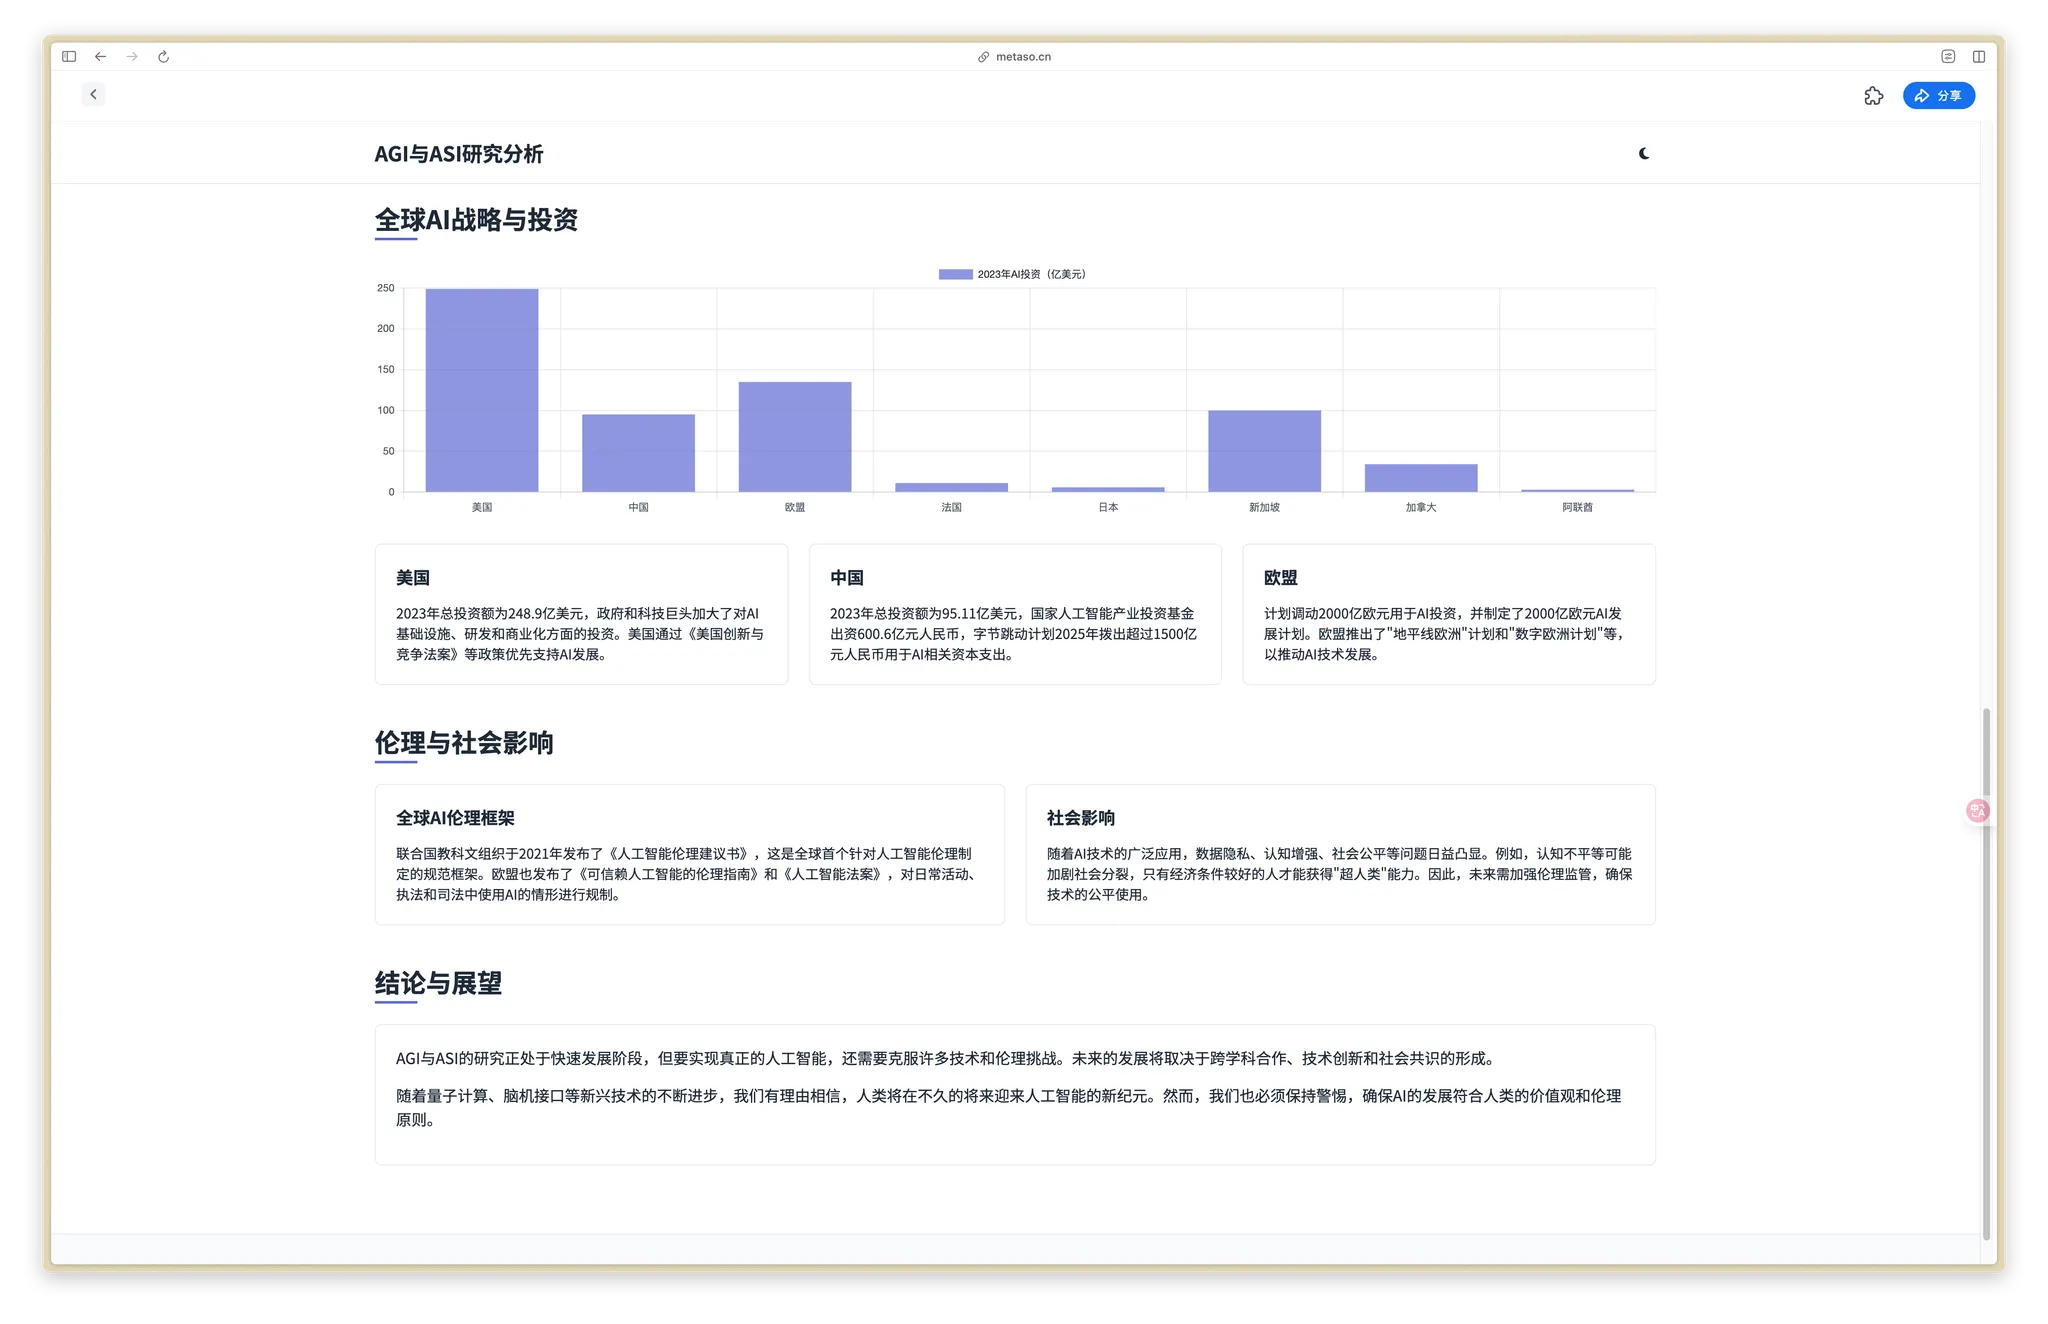Toggle the browser sidebar icon
The height and width of the screenshot is (1324, 2048).
click(68, 56)
